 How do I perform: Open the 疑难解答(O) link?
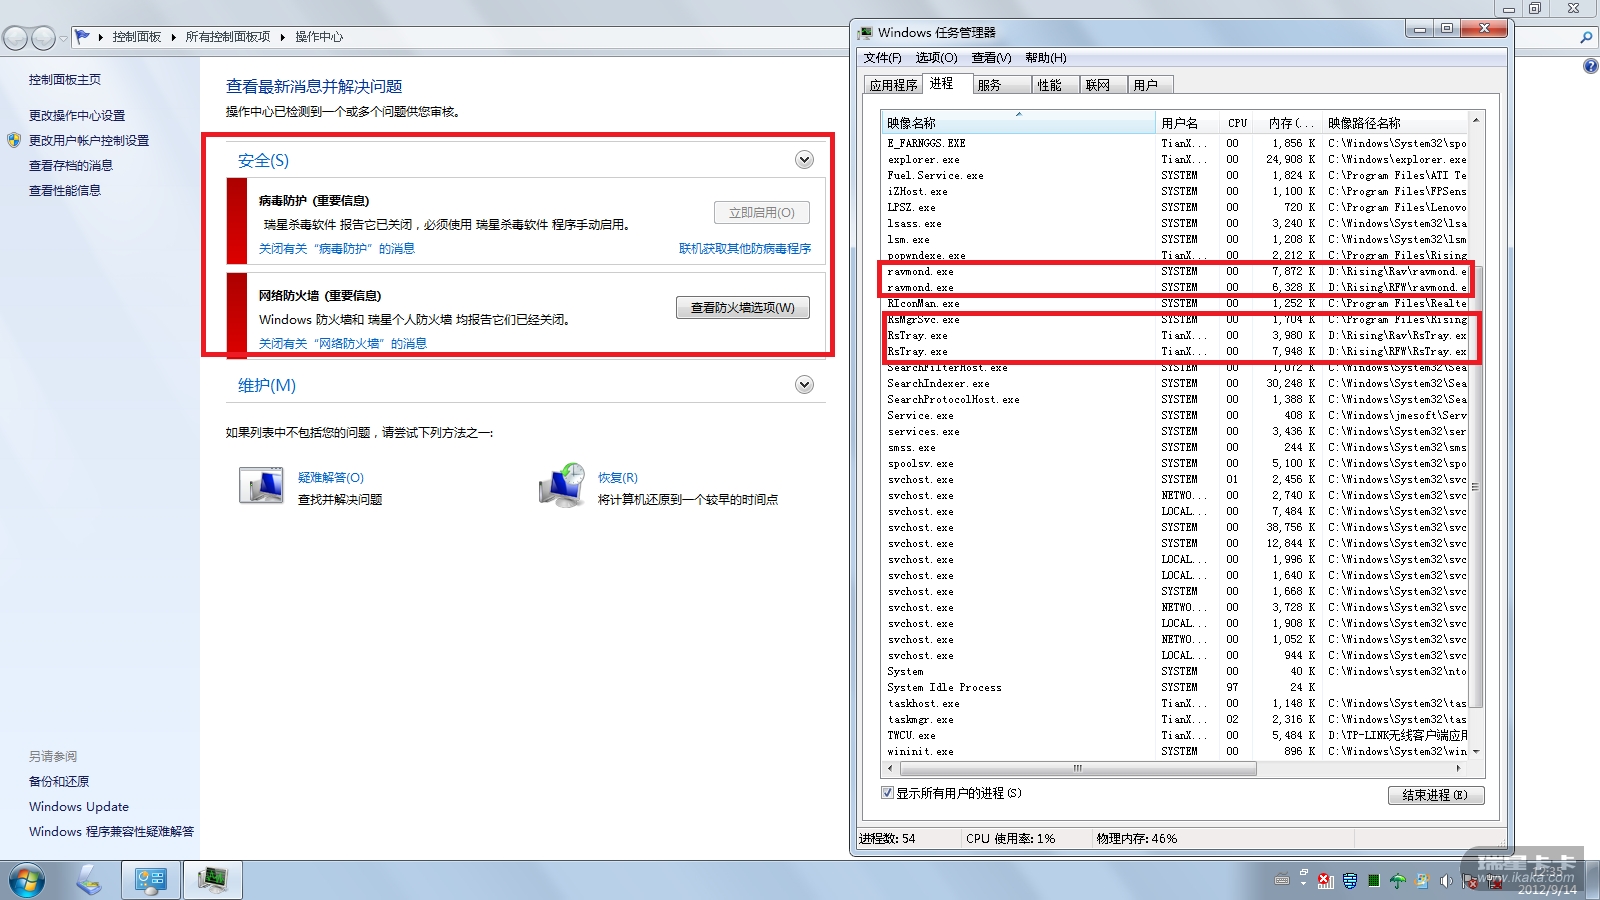coord(331,478)
